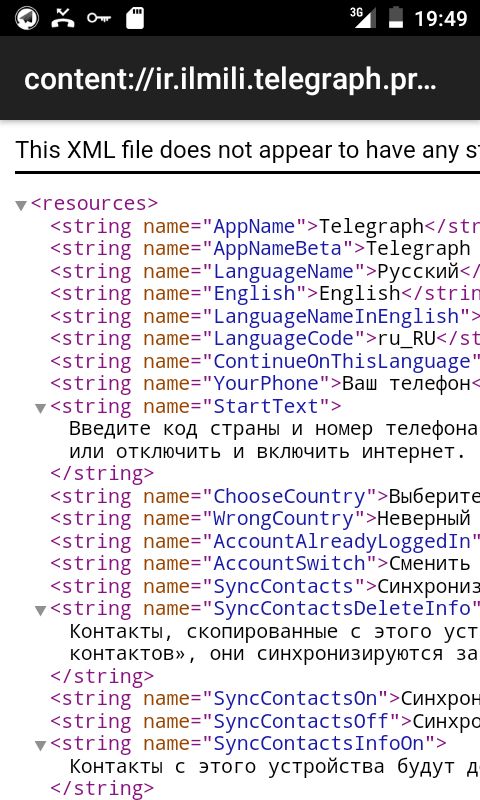Viewport: 480px width, 800px height.
Task: Tap the content://ir.ilmili.telegraph URL title
Action: tap(231, 80)
